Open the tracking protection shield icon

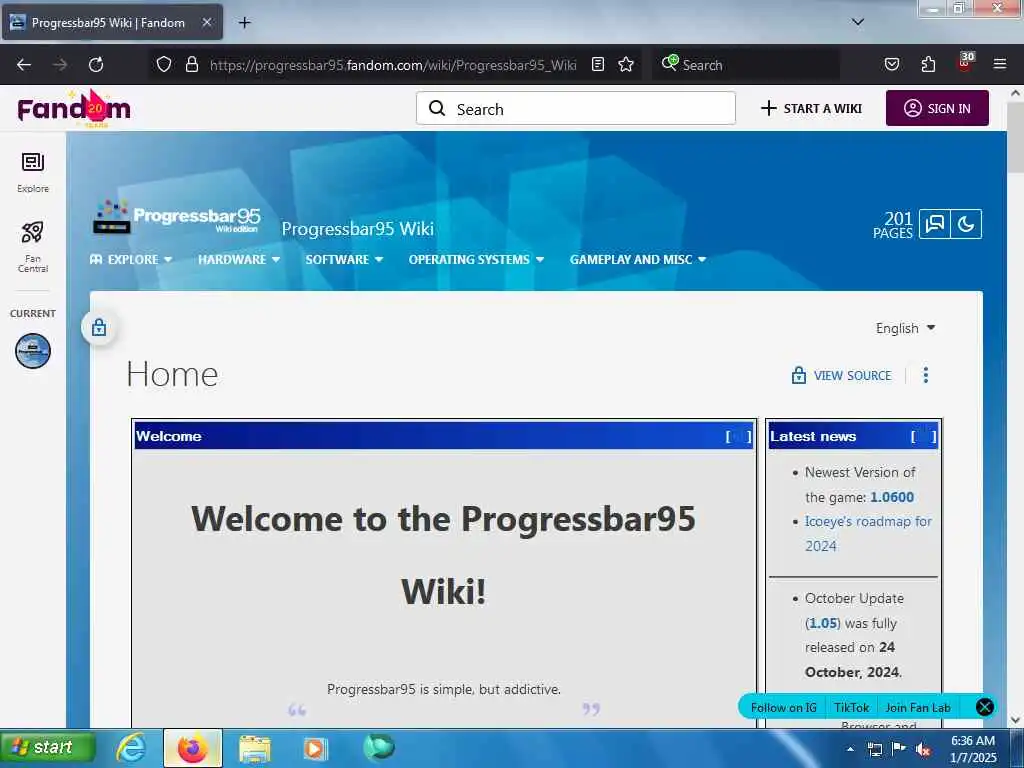(164, 64)
